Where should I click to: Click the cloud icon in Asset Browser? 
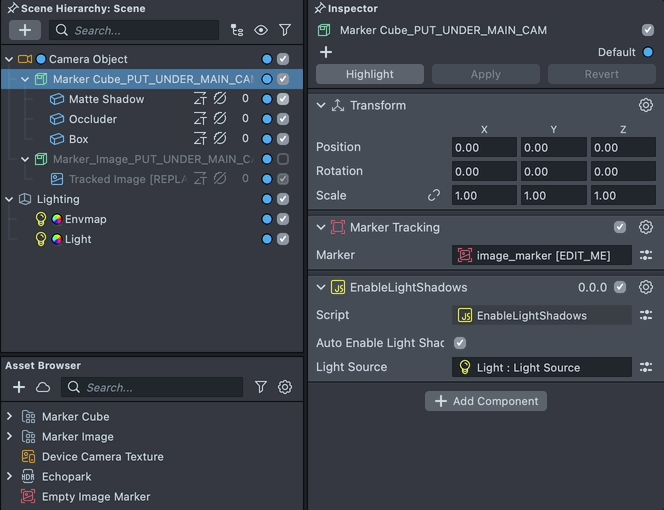click(43, 387)
